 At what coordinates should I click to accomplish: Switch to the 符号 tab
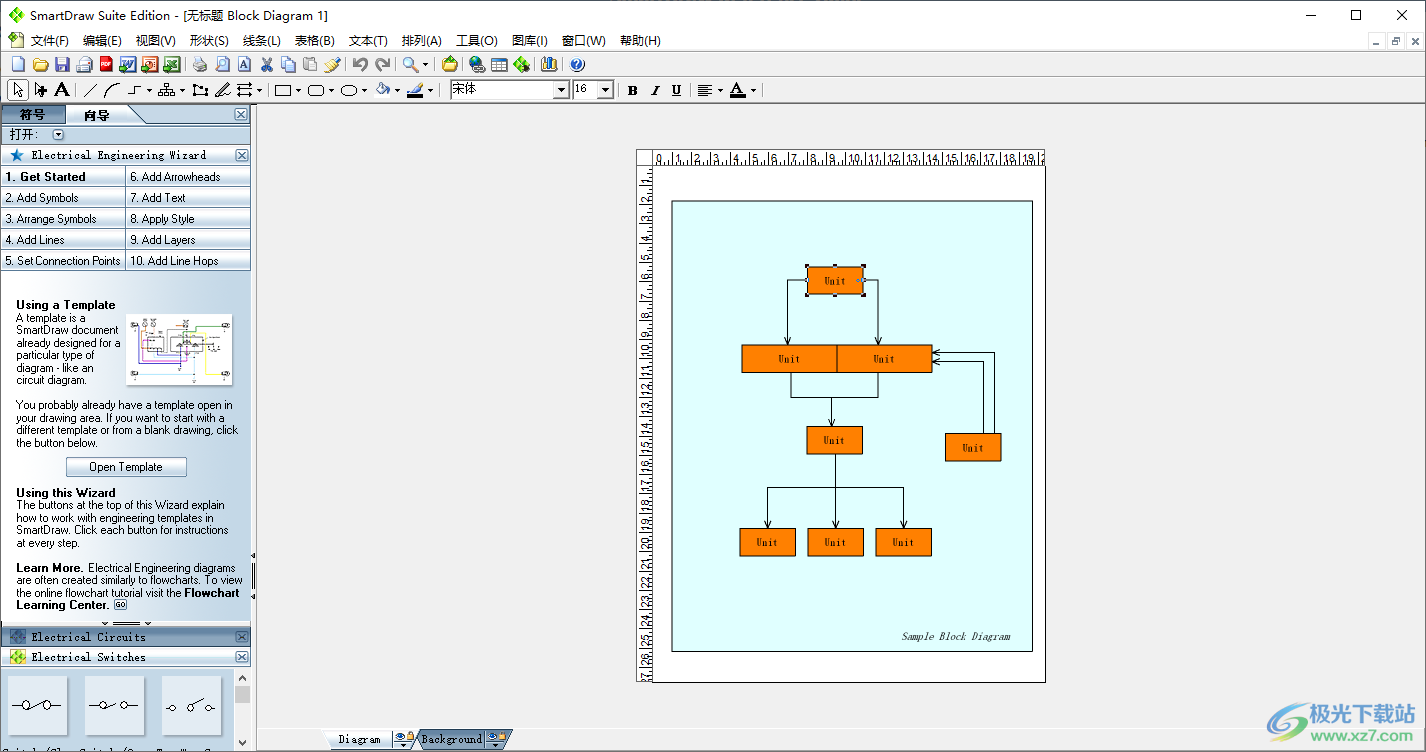click(x=33, y=115)
